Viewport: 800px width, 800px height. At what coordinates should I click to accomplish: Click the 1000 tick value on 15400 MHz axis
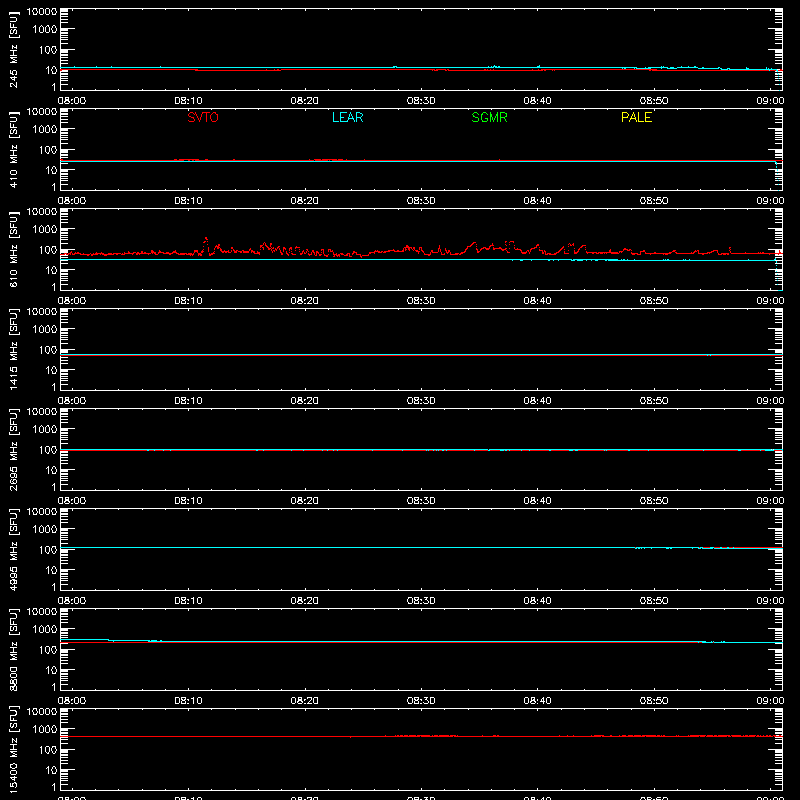(45, 730)
